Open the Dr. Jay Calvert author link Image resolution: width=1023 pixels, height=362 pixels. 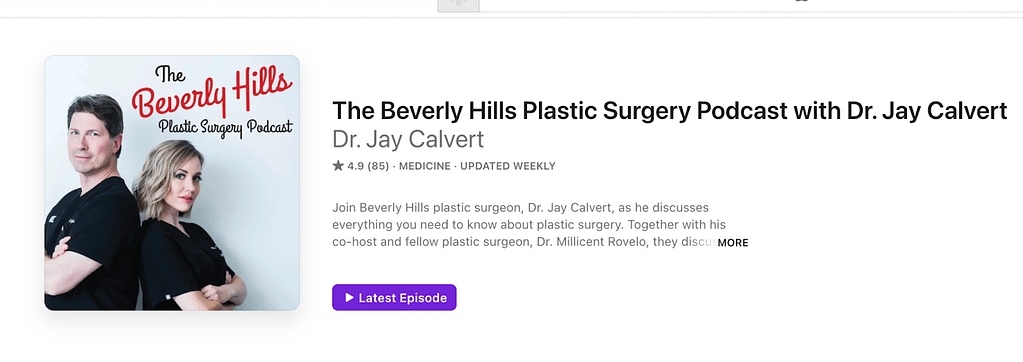click(408, 140)
